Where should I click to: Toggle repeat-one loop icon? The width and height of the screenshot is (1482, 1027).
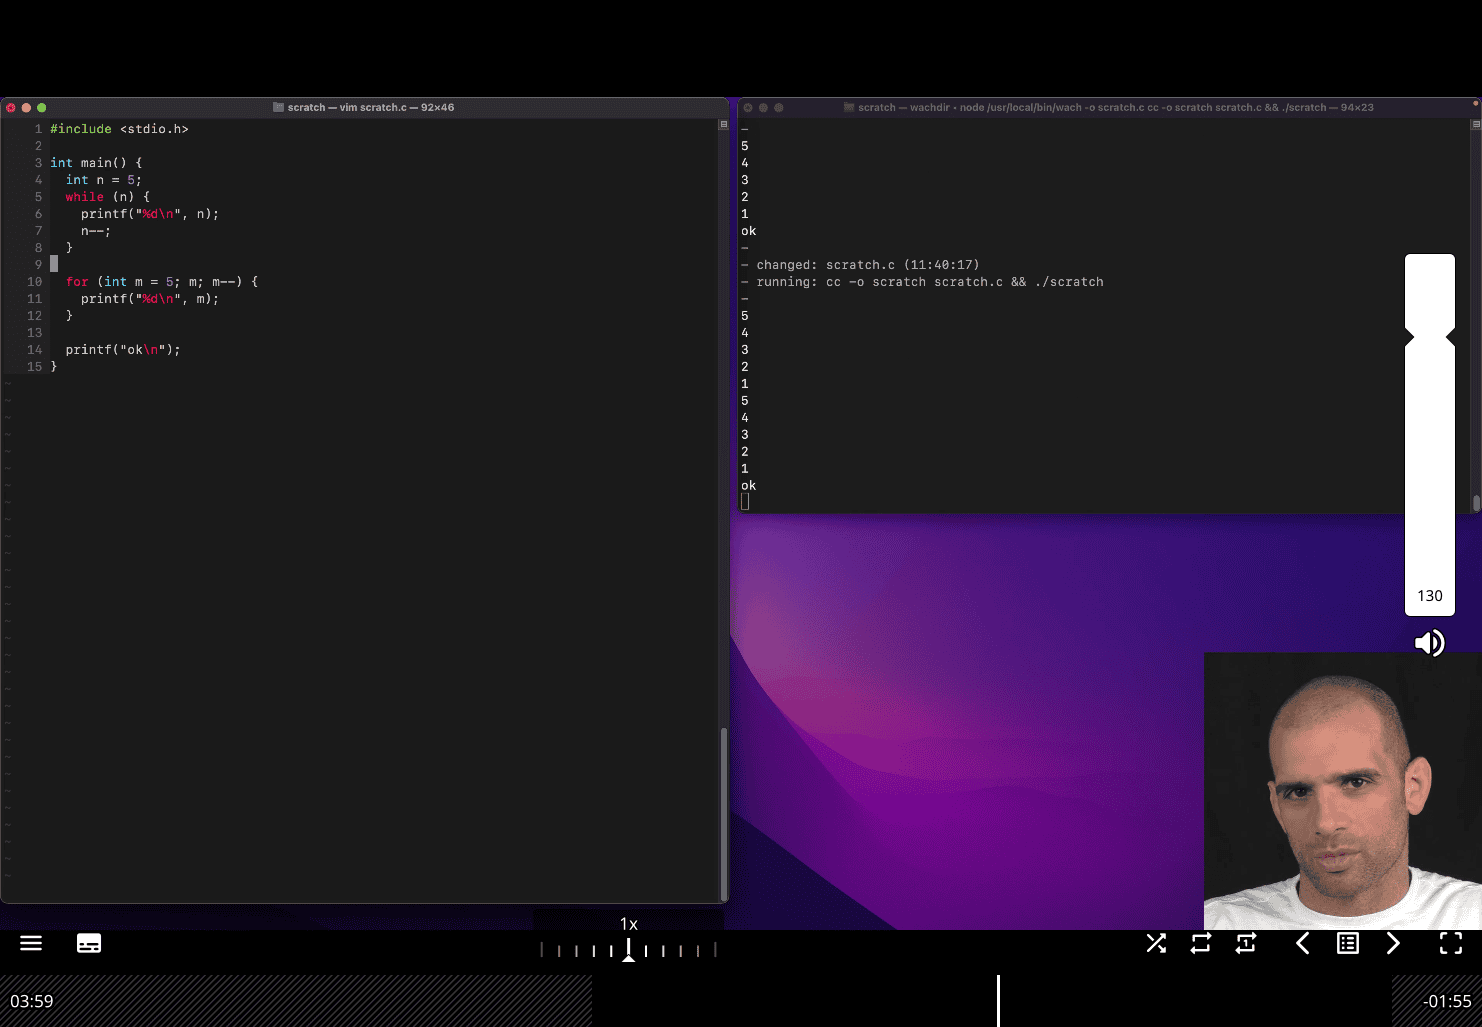(x=1246, y=943)
